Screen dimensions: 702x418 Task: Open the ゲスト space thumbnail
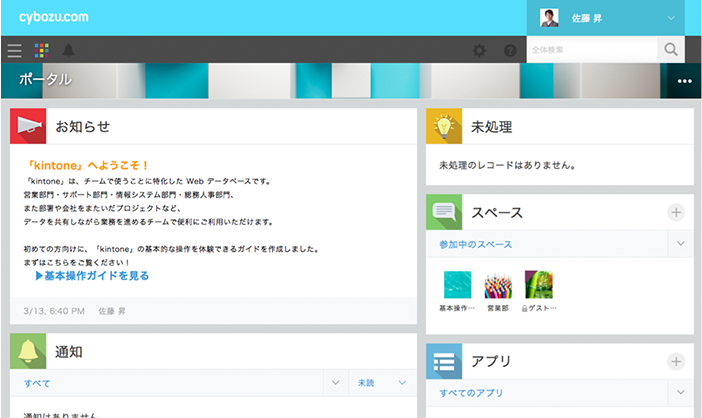tap(538, 285)
